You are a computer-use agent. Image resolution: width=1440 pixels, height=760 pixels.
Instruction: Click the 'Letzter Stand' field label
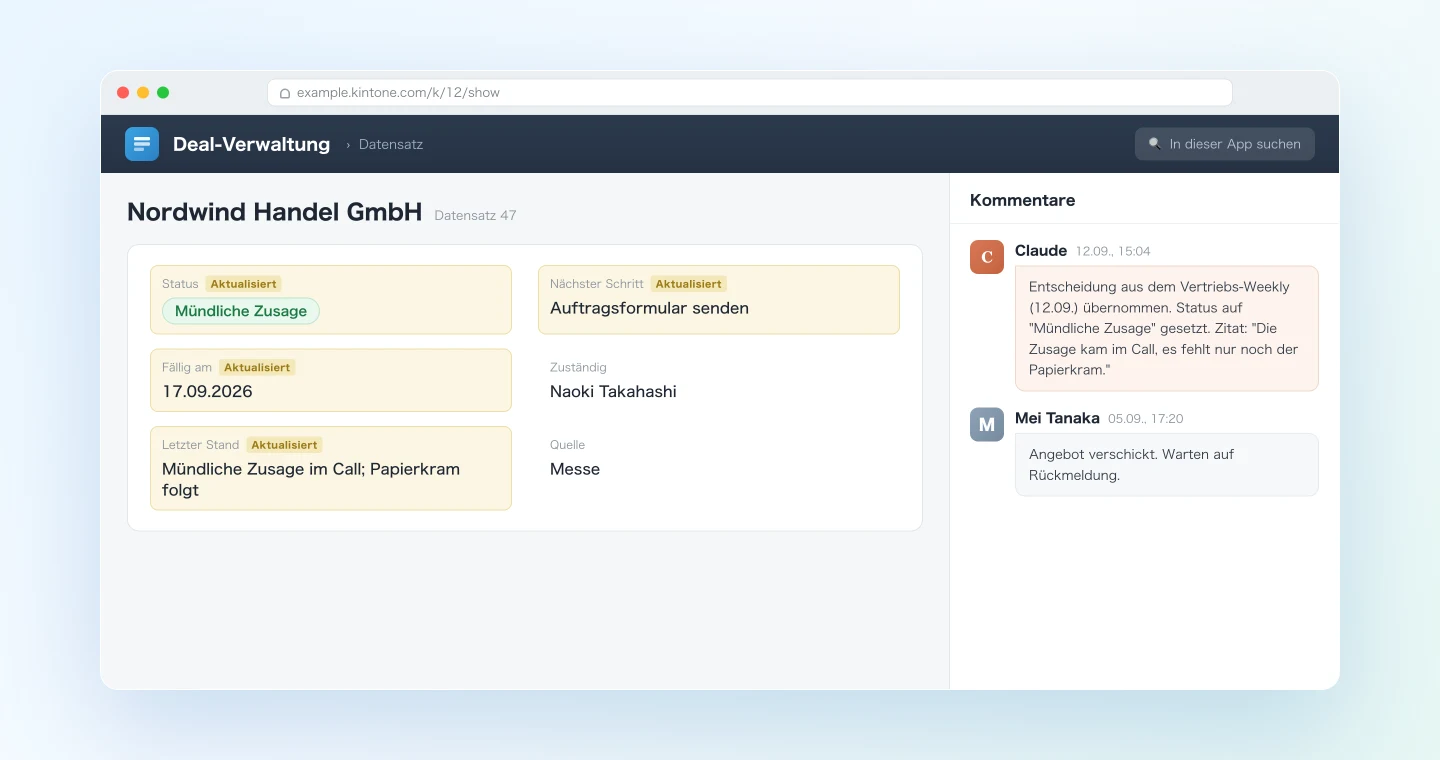[201, 445]
